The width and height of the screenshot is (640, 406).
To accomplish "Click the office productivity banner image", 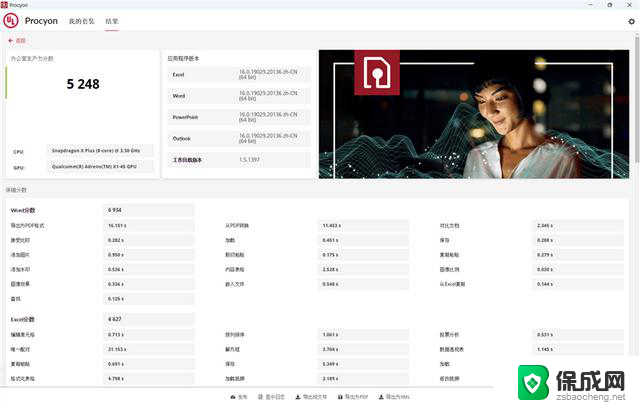I will (x=474, y=114).
